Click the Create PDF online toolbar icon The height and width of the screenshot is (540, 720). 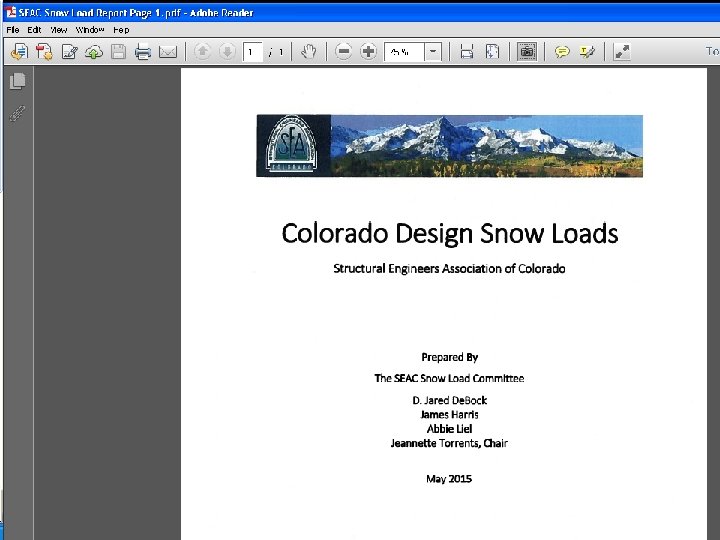[x=19, y=51]
